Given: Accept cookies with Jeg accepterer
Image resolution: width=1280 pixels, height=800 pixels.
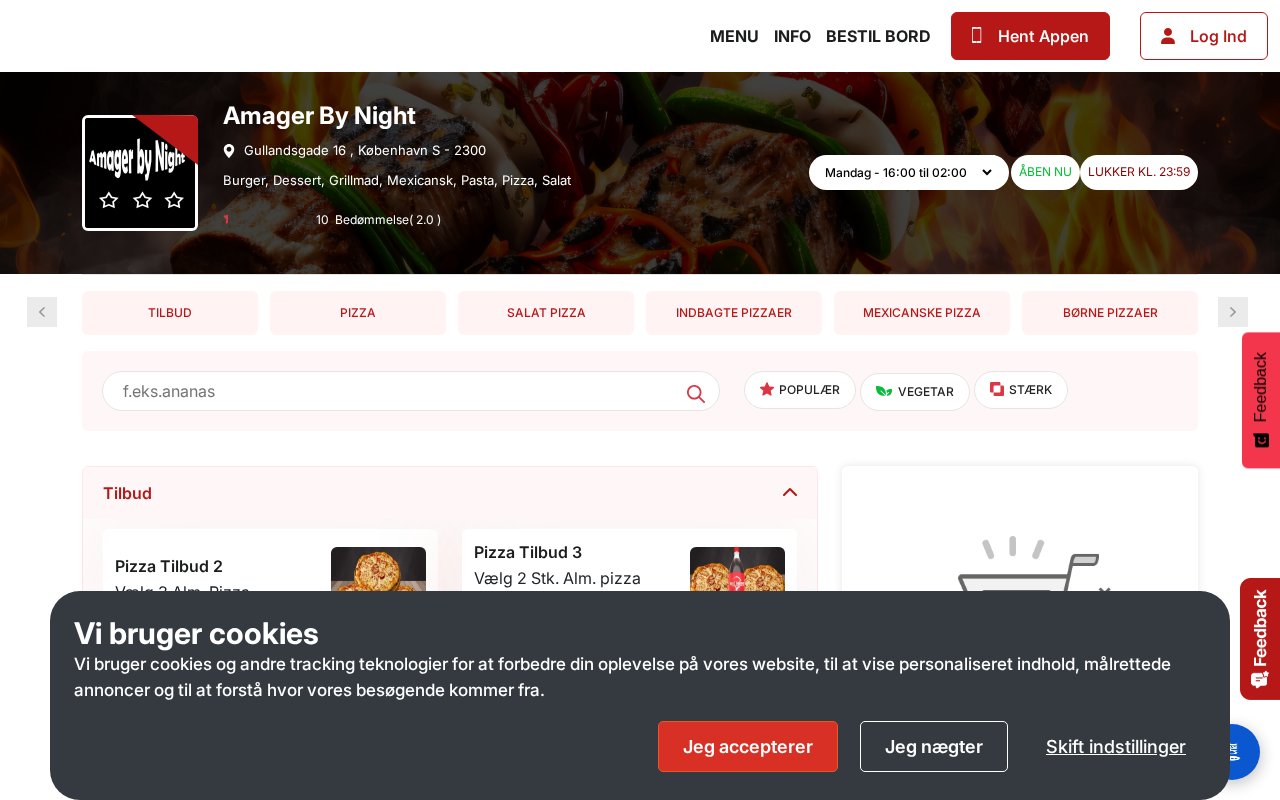Looking at the screenshot, I should click(748, 746).
